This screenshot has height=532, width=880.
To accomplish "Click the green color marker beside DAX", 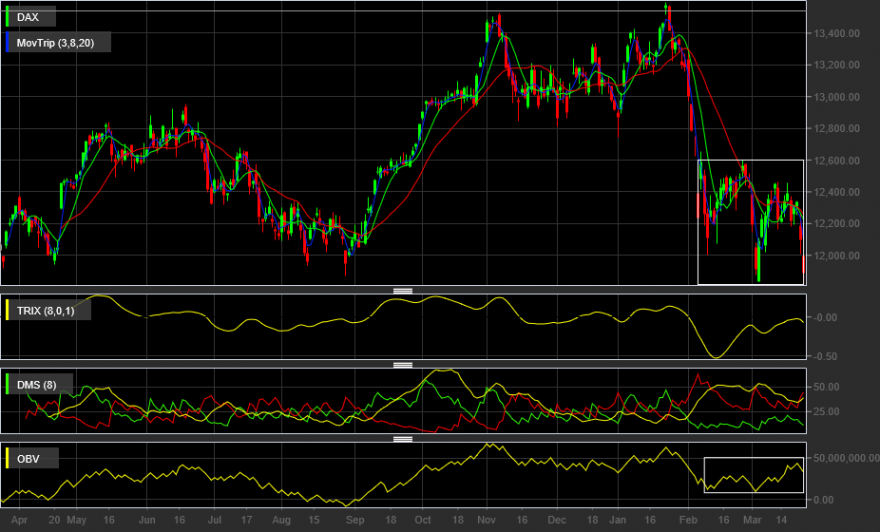I will point(7,17).
